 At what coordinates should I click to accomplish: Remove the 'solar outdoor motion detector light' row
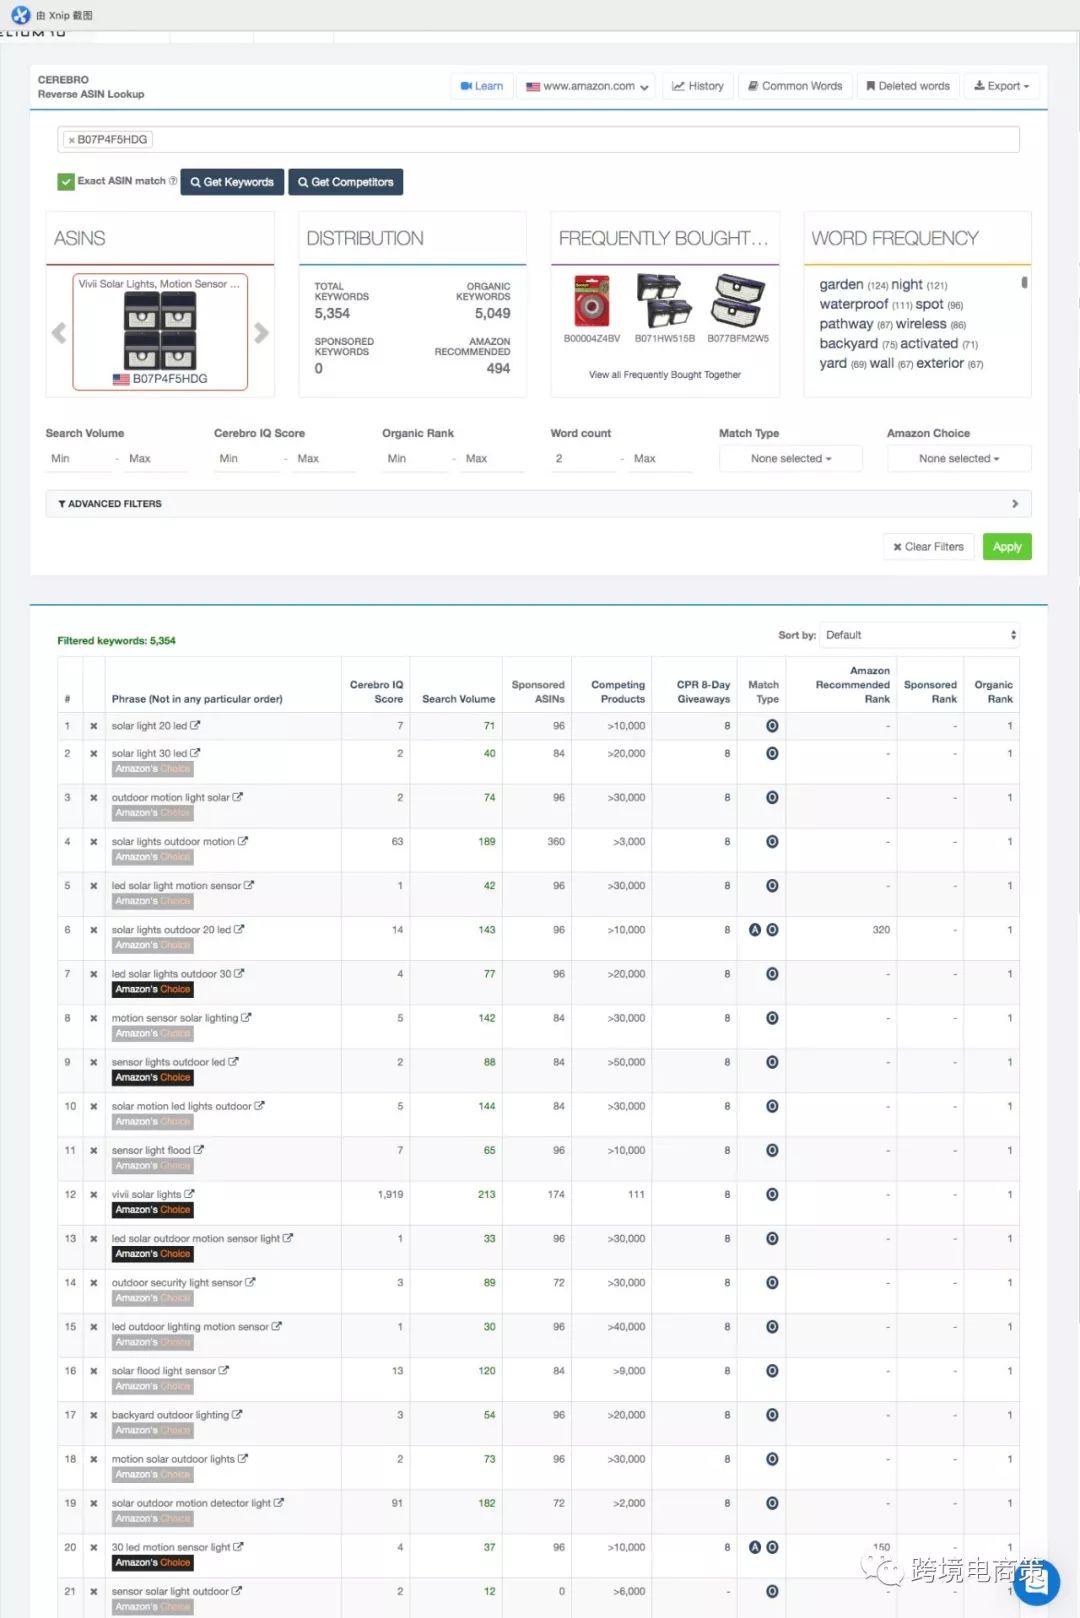click(94, 1503)
